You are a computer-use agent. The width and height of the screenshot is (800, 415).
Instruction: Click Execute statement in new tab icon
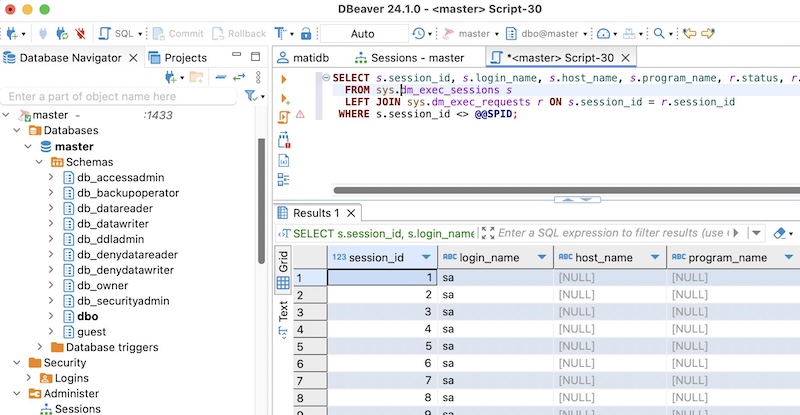pyautogui.click(x=285, y=98)
